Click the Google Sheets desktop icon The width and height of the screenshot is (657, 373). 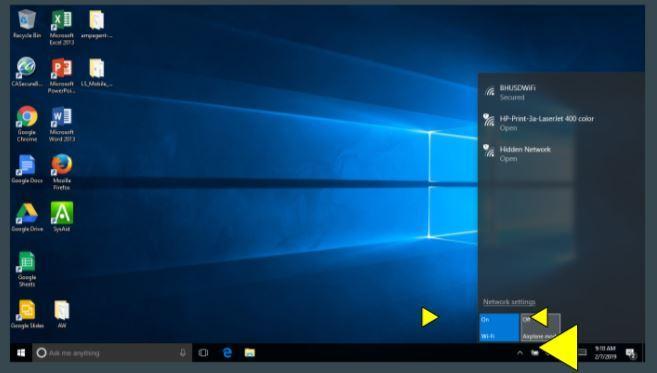coord(27,269)
